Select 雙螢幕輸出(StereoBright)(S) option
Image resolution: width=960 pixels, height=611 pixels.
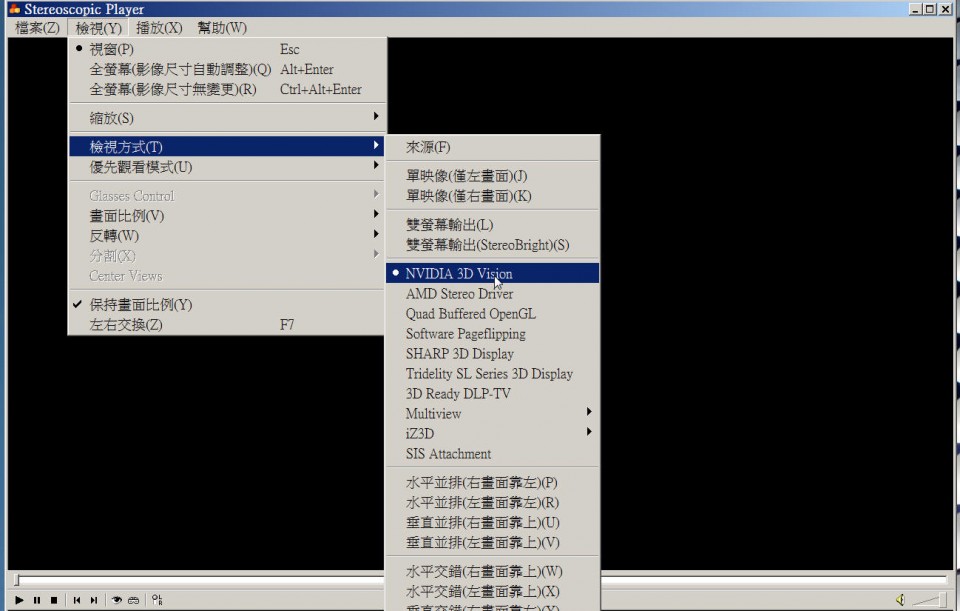(x=492, y=245)
